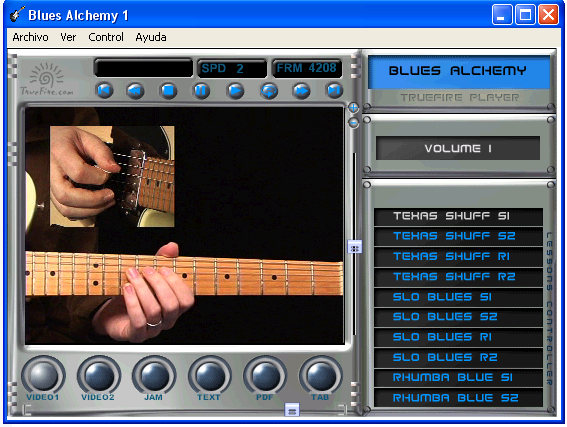
Task: Pause the lesson video
Action: pyautogui.click(x=201, y=90)
